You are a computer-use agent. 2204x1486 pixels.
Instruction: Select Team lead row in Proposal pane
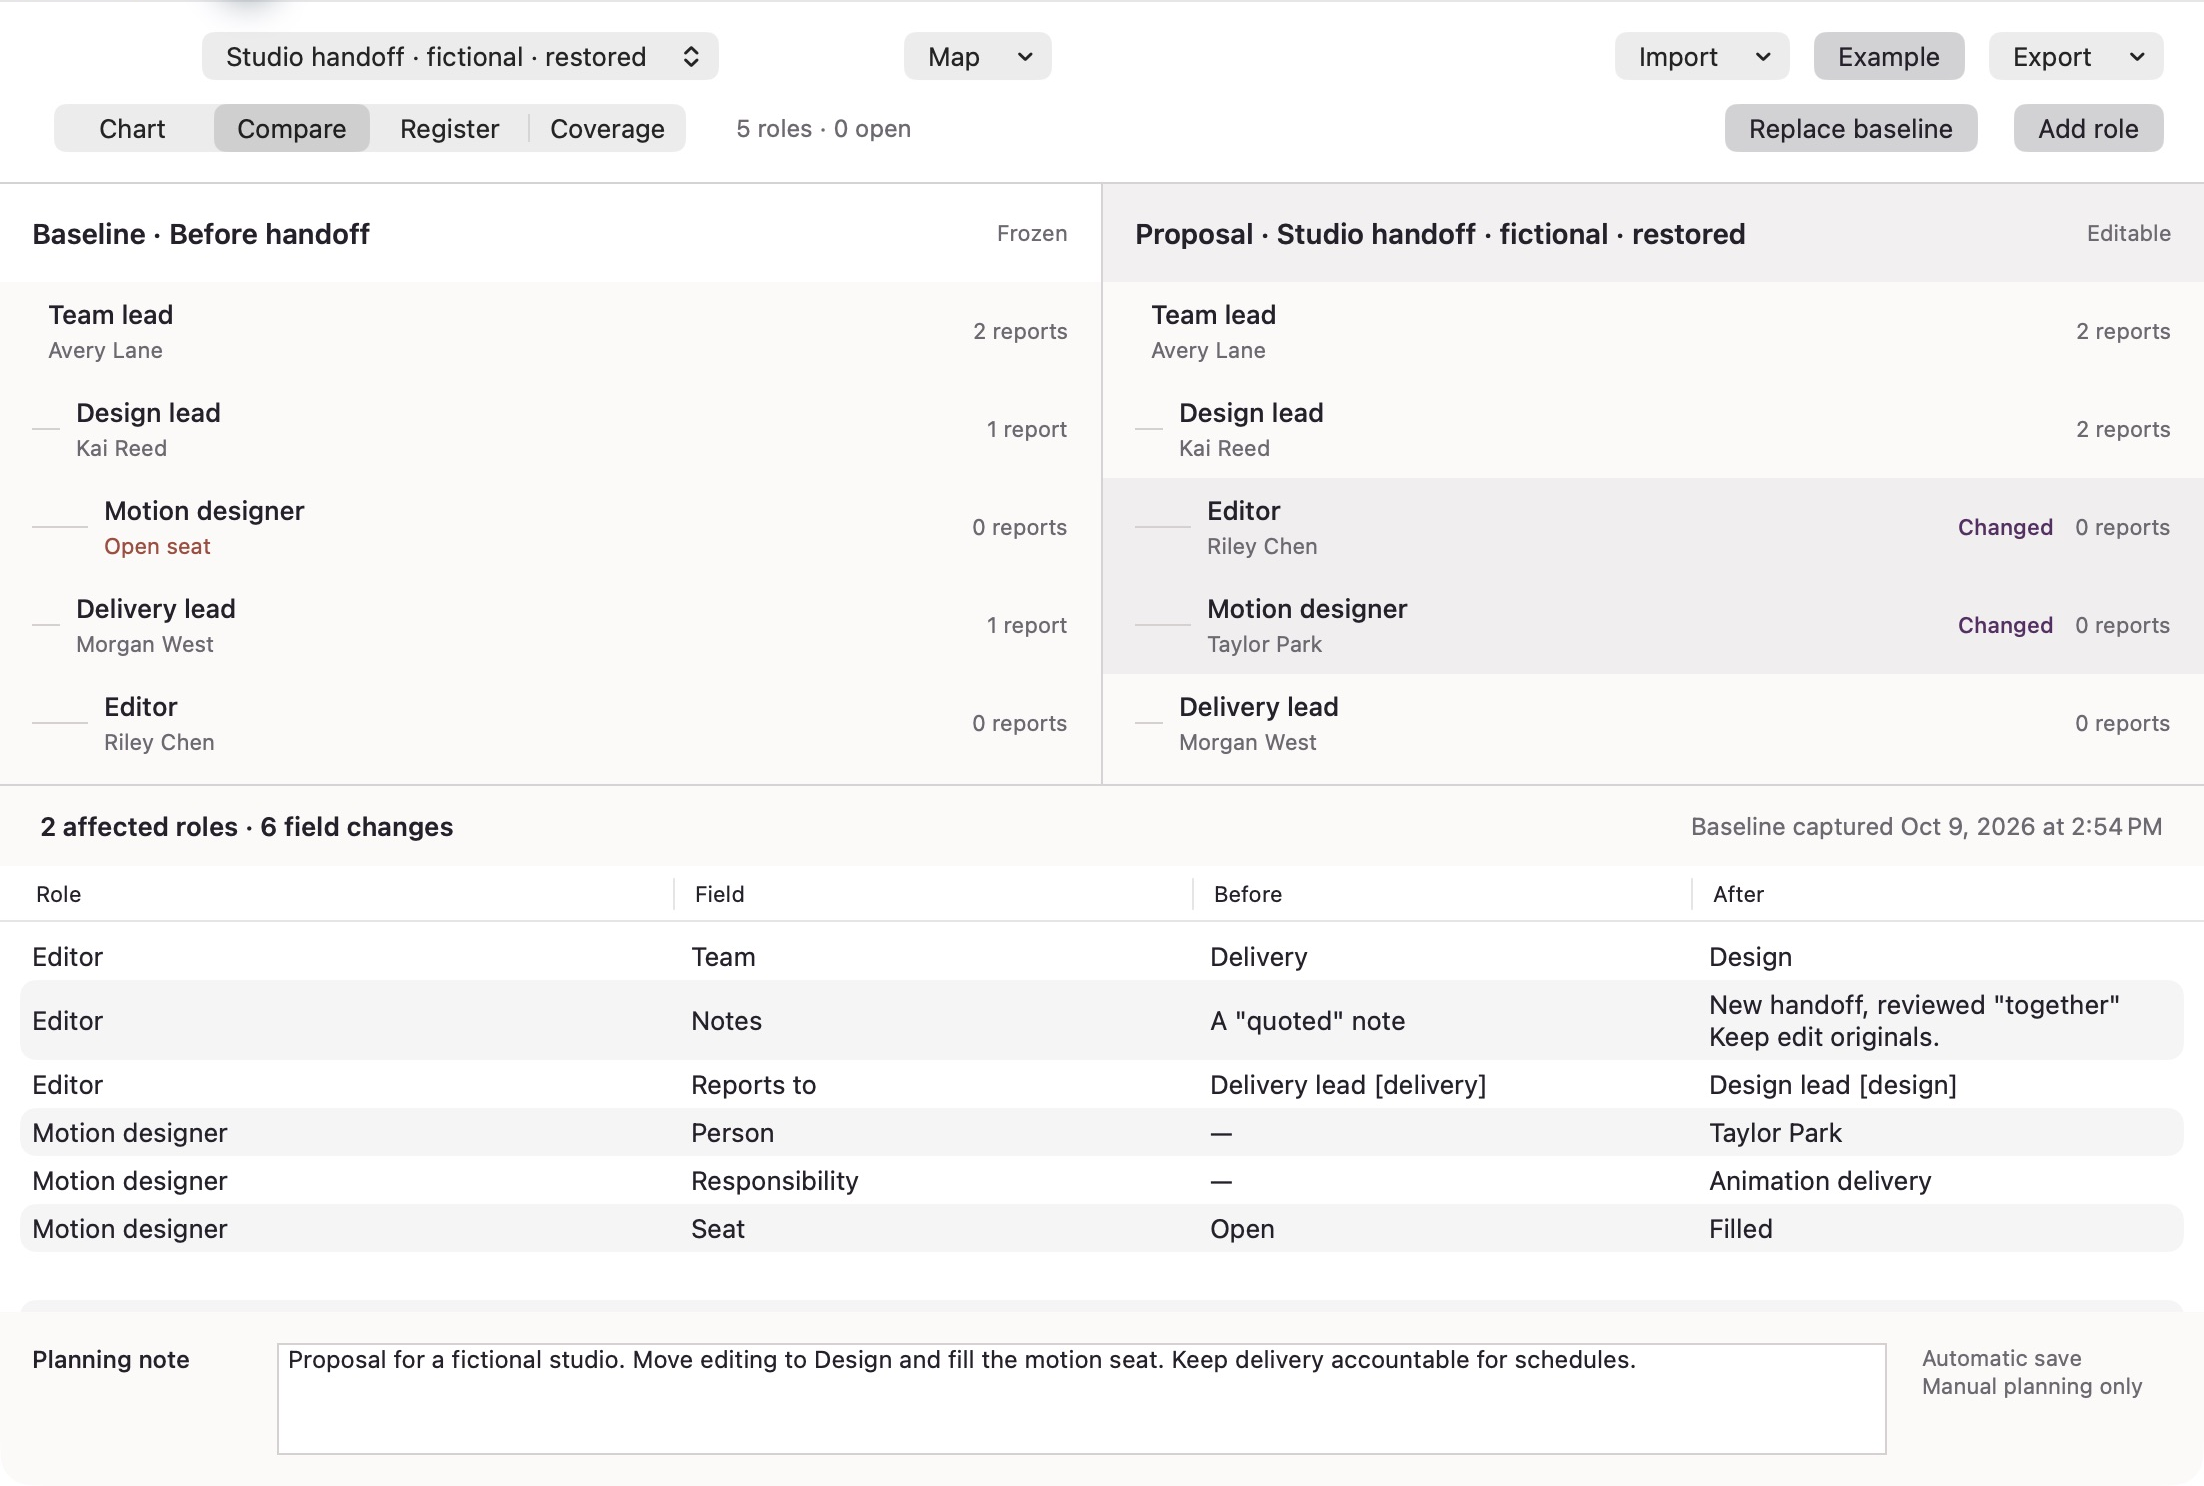click(x=1653, y=331)
